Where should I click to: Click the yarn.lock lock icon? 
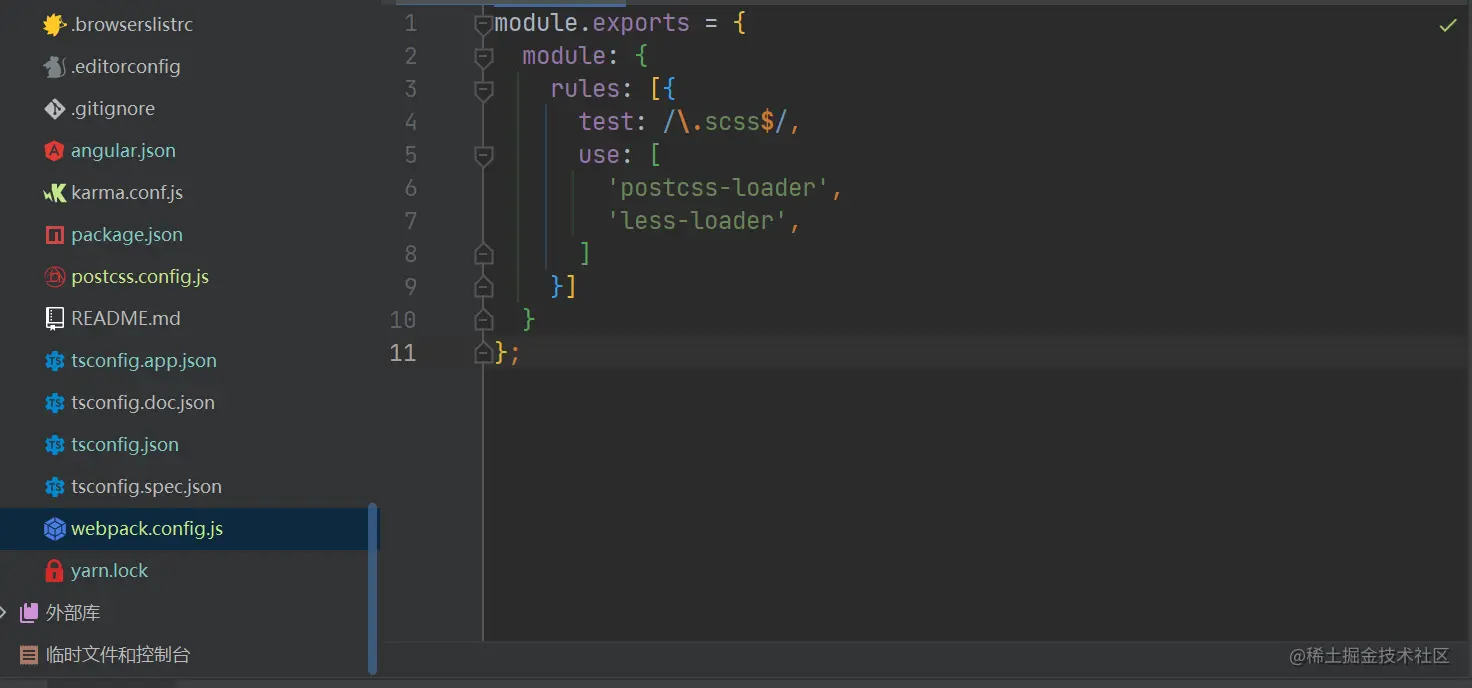coord(55,571)
